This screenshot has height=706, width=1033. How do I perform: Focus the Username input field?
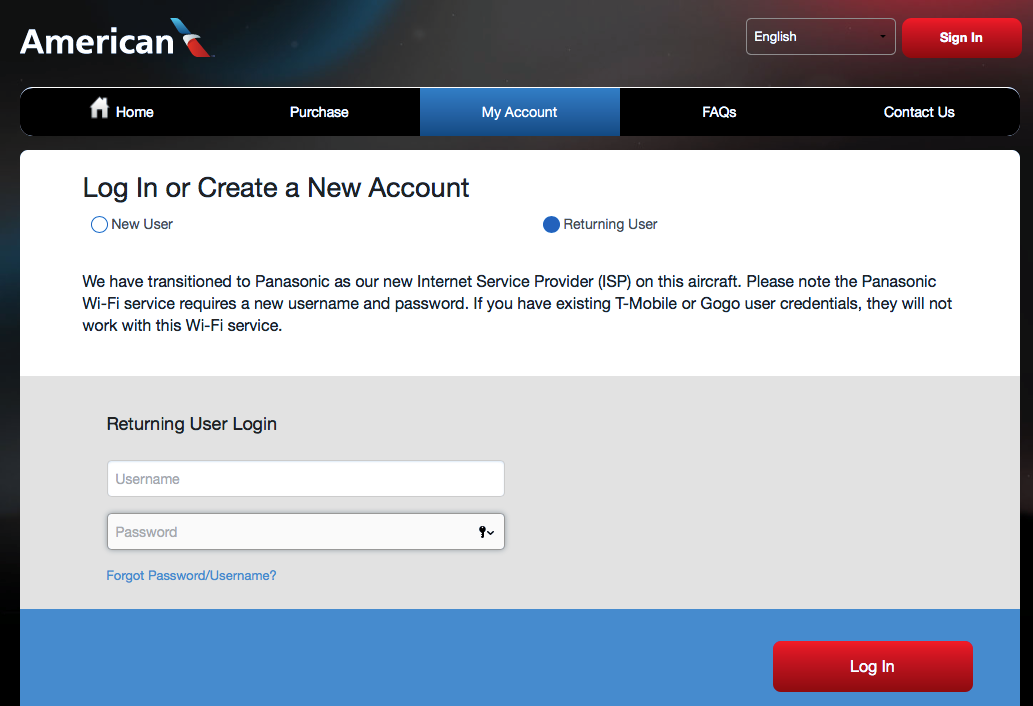306,479
